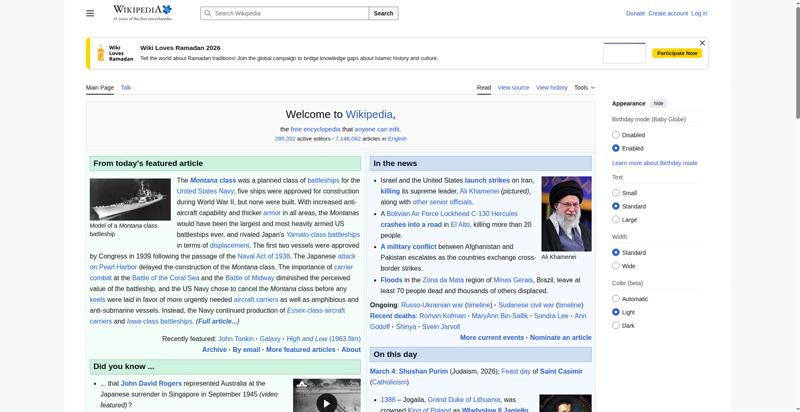This screenshot has width=800, height=412.
Task: Close the Wiki Loves Ramadan banner
Action: pyautogui.click(x=702, y=43)
